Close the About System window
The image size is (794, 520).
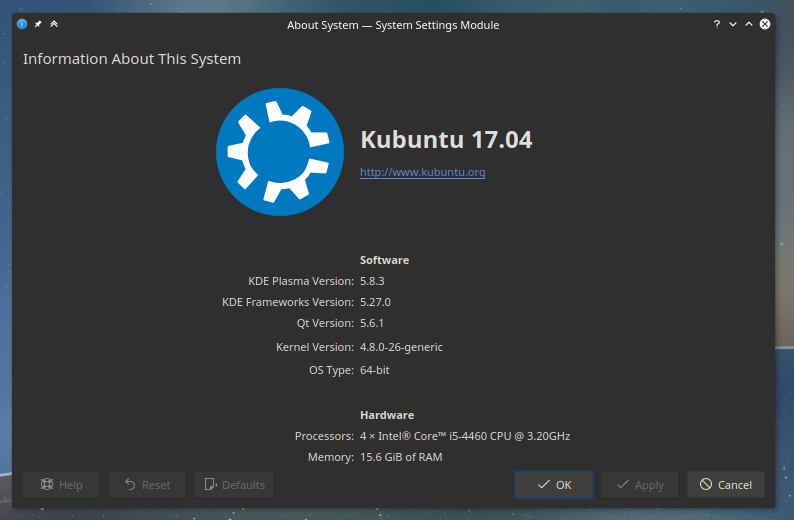765,24
